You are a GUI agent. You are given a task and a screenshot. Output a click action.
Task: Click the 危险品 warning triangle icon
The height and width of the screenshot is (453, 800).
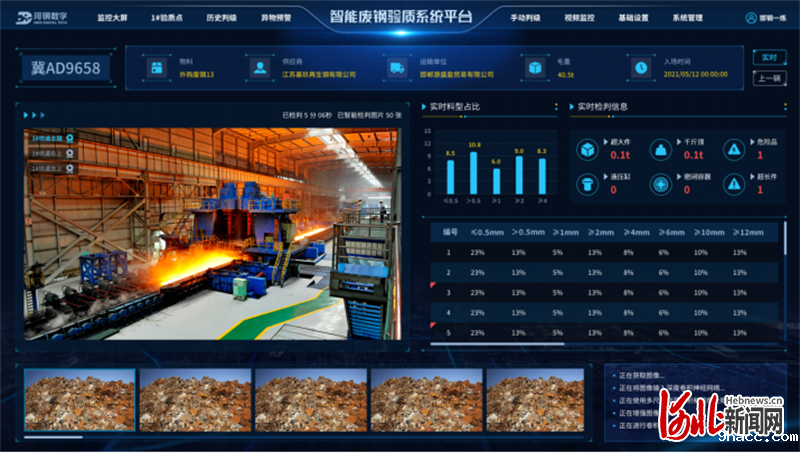tap(734, 150)
